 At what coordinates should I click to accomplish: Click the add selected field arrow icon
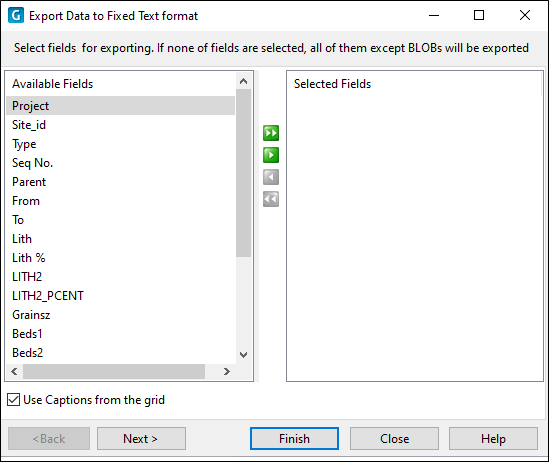(x=271, y=155)
